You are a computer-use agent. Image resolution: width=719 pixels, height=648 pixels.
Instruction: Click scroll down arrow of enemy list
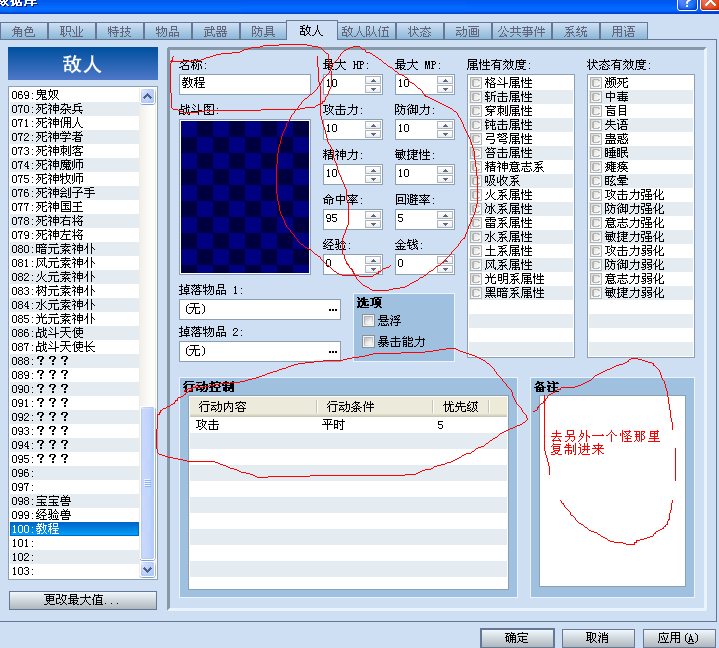coord(147,570)
